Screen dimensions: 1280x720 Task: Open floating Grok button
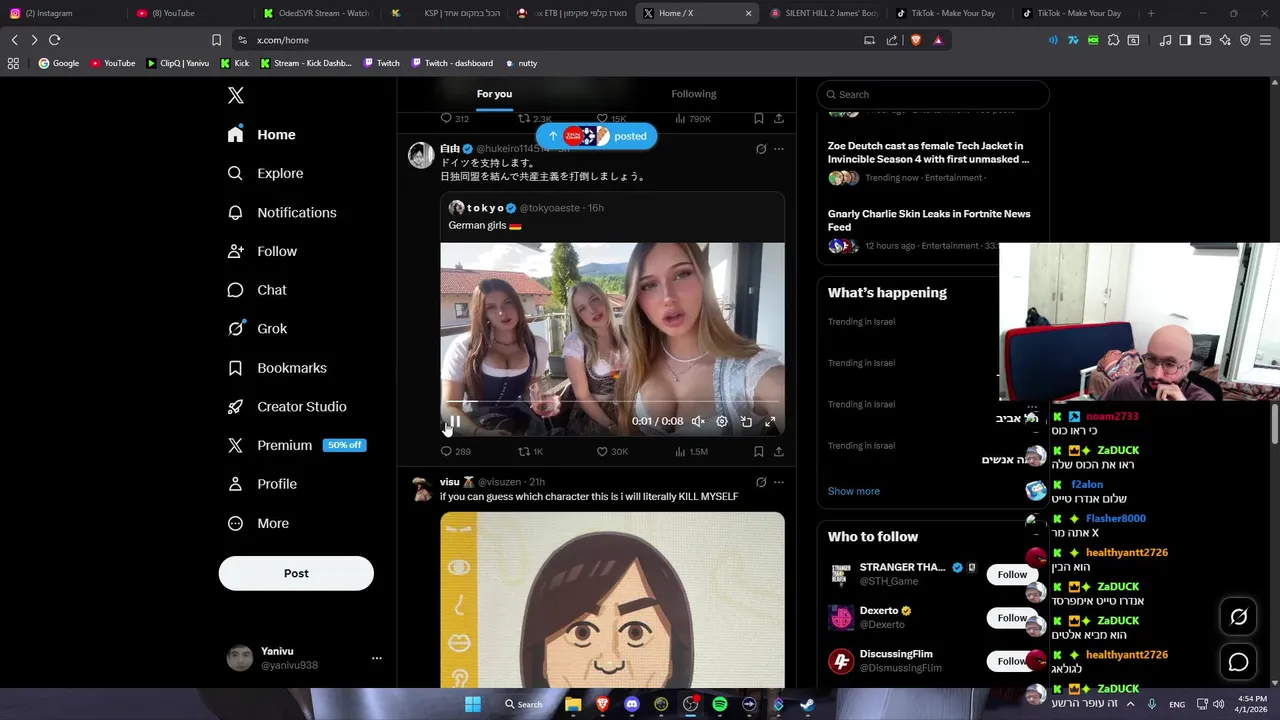(1238, 617)
